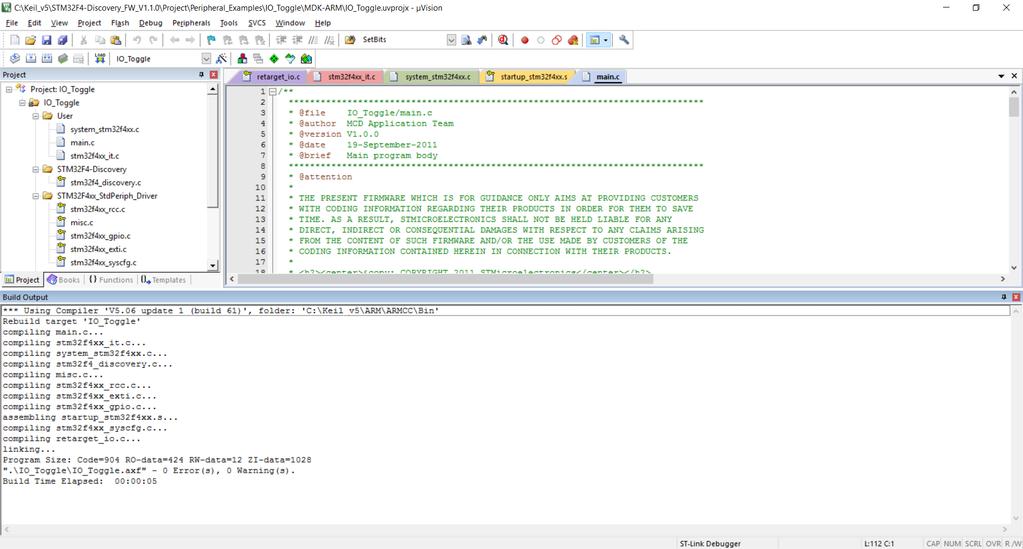Screen dimensions: 1023x549
Task: Collapse the User folder in project tree
Action: point(35,116)
